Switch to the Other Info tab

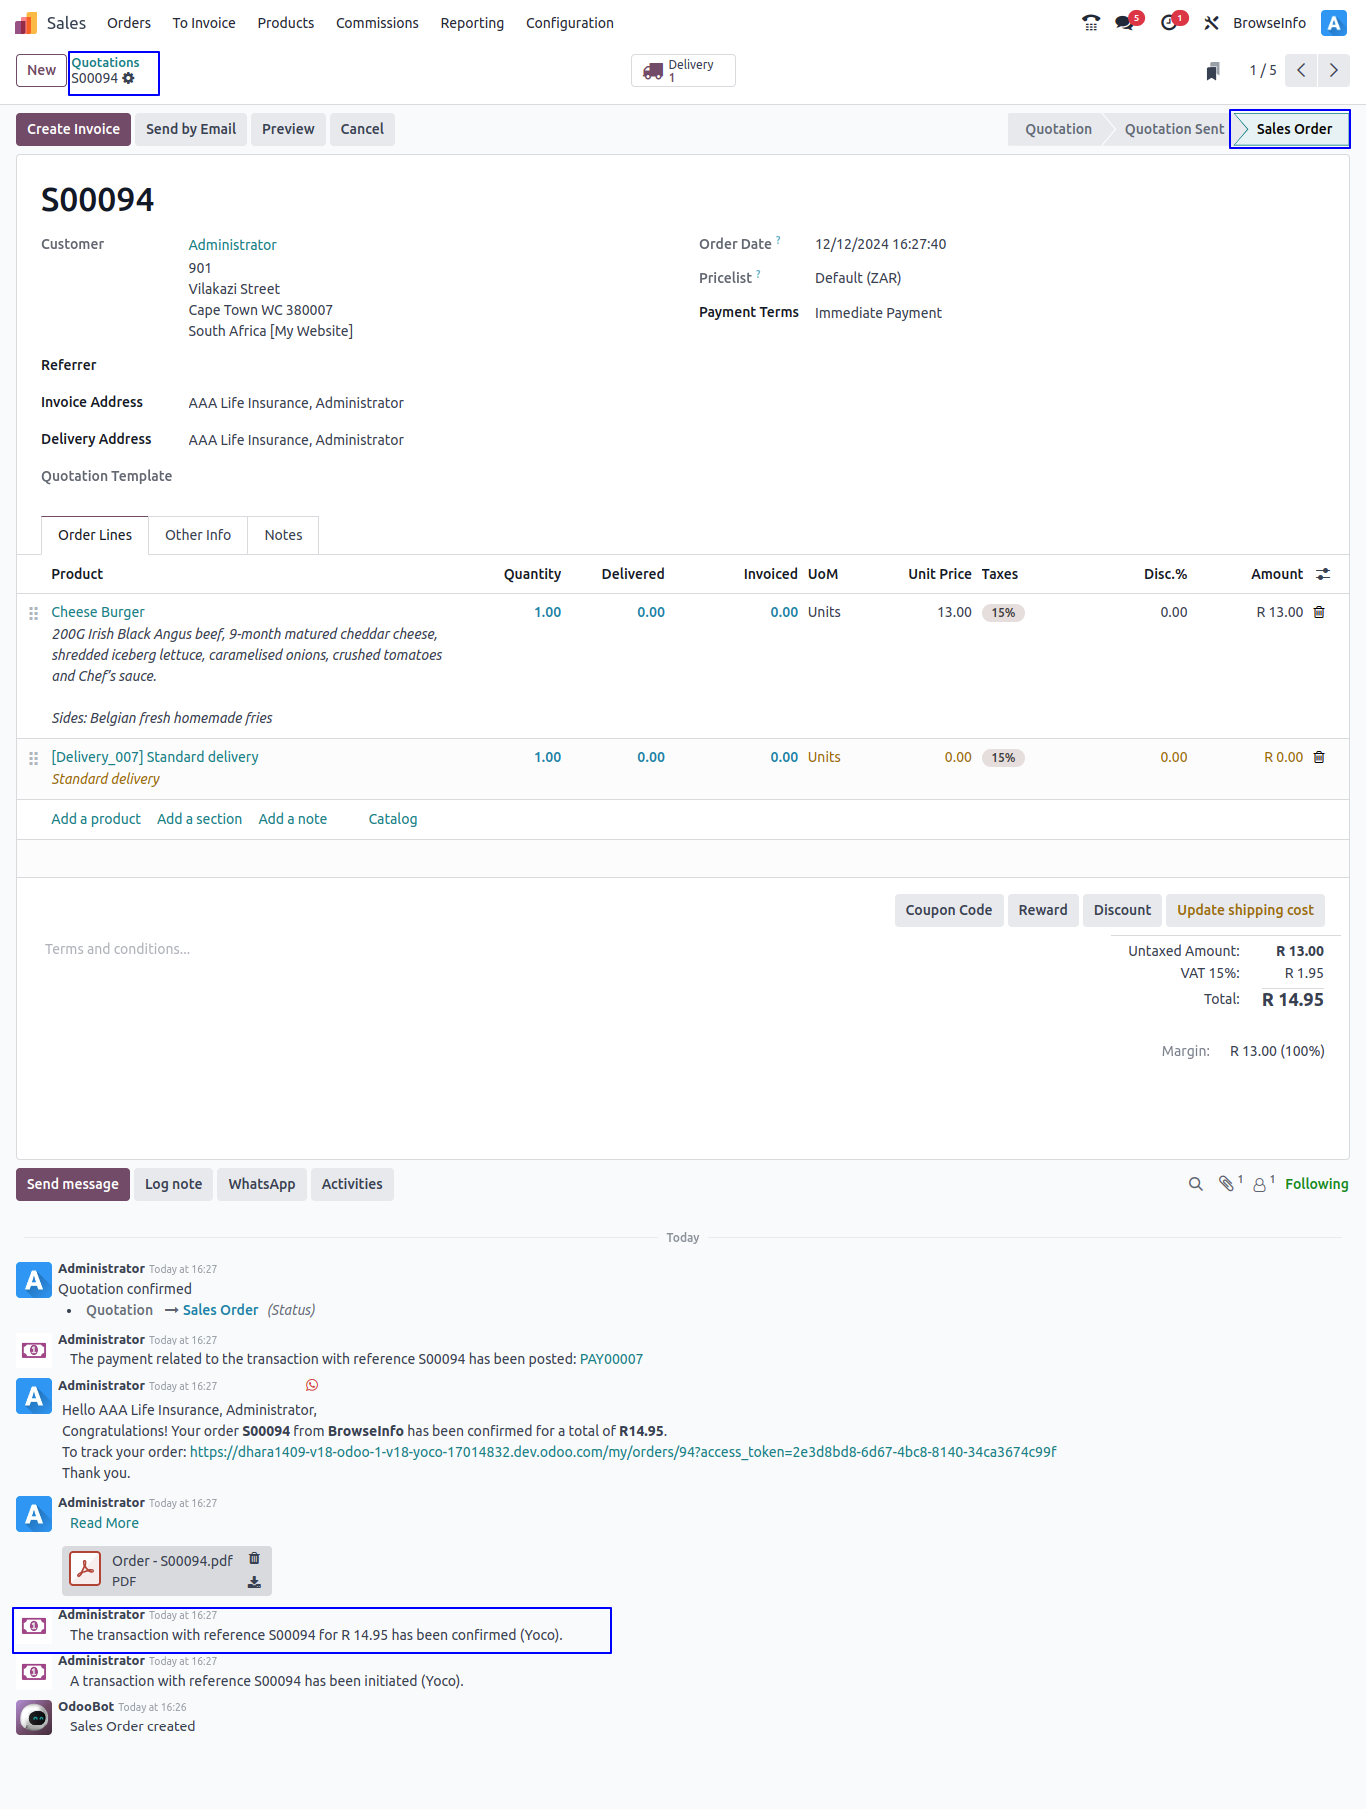[198, 535]
